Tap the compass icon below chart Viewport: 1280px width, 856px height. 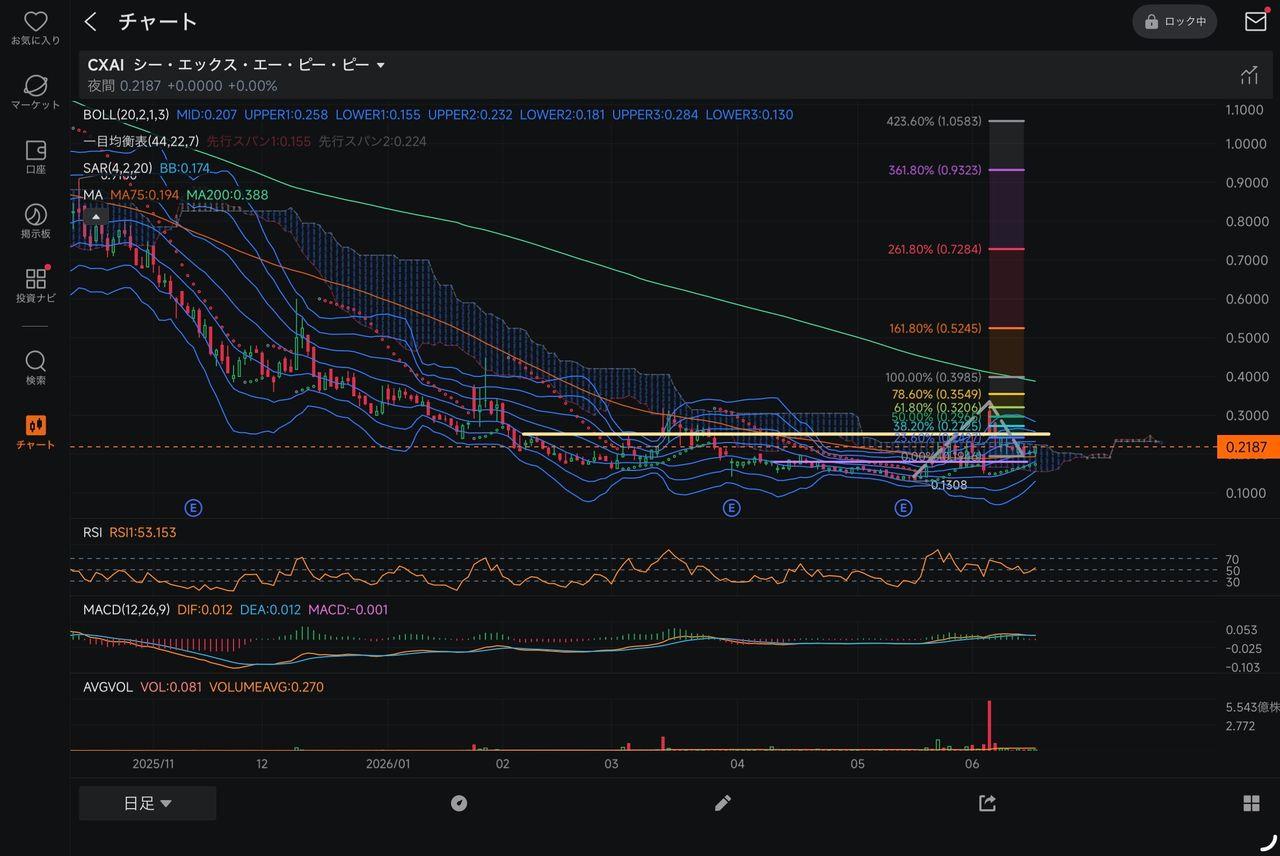pyautogui.click(x=459, y=803)
